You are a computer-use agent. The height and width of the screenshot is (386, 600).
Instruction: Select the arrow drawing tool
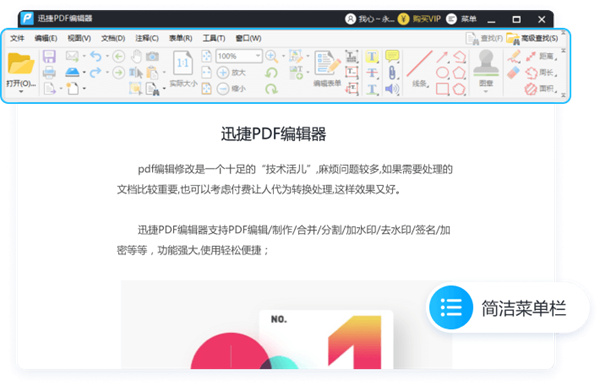pos(442,57)
